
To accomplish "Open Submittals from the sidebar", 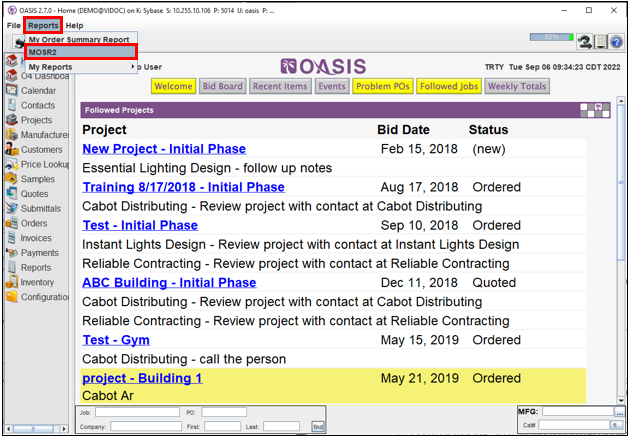I will click(x=34, y=208).
